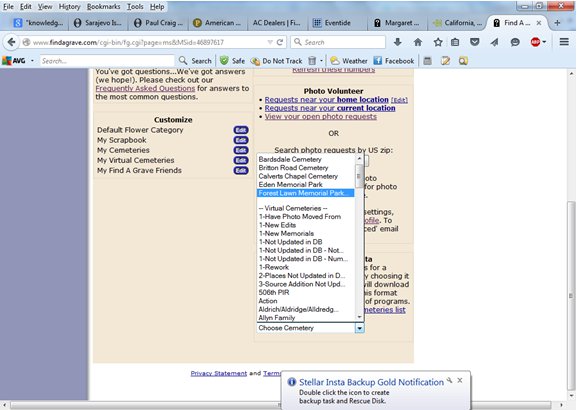This screenshot has width=577, height=410.
Task: Open AVG Weather button
Action: pos(348,61)
